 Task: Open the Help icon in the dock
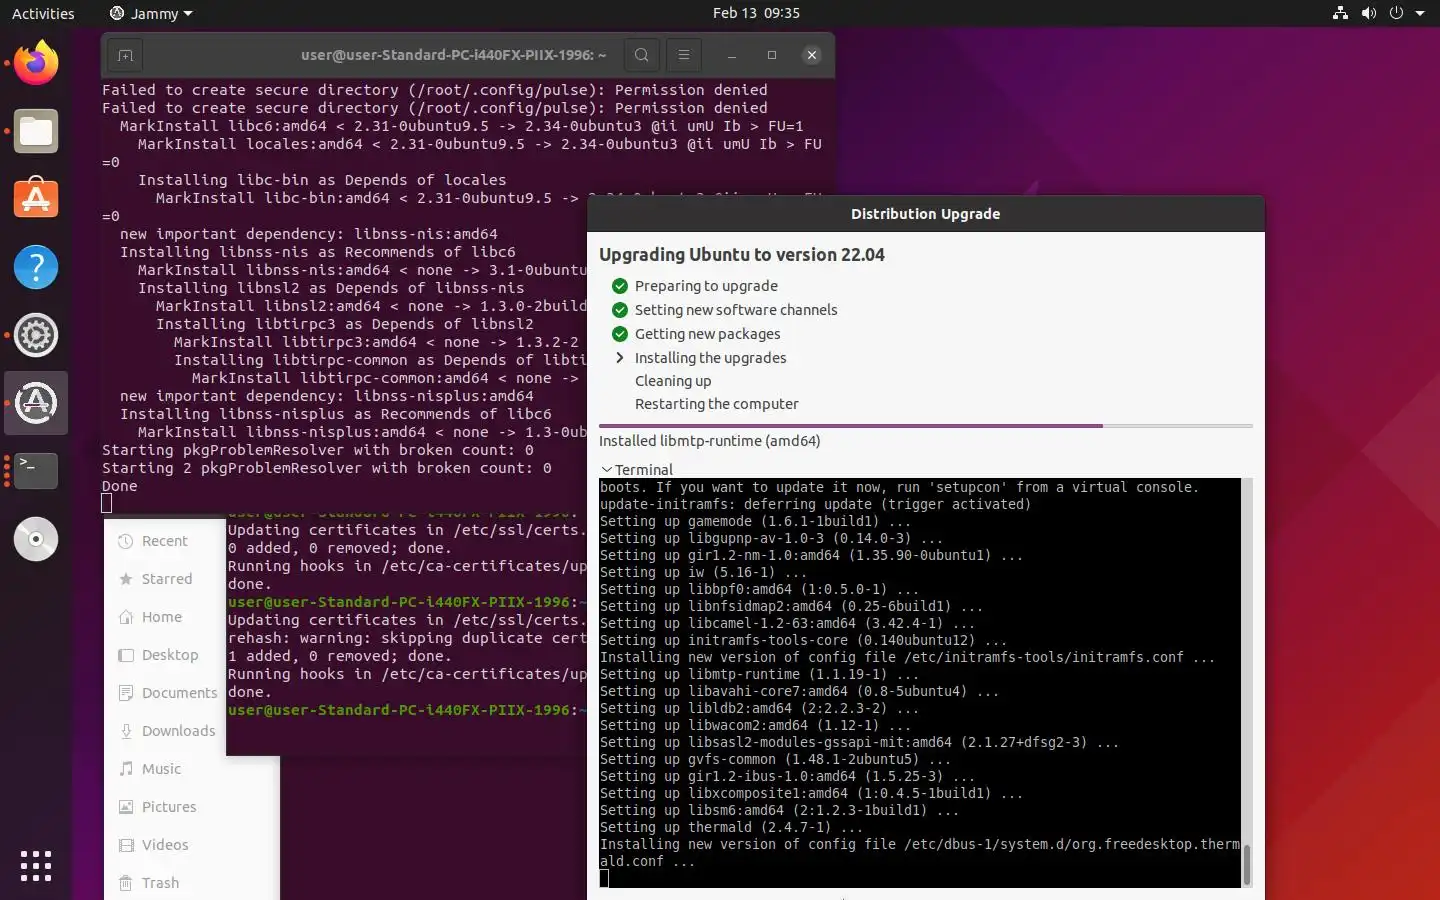click(x=36, y=267)
